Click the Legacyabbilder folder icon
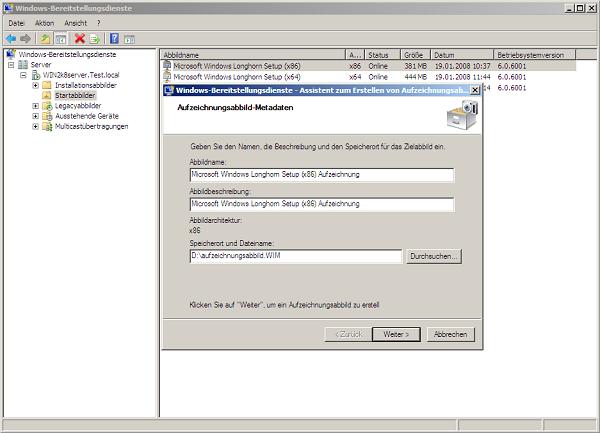600x433 pixels. pos(47,106)
